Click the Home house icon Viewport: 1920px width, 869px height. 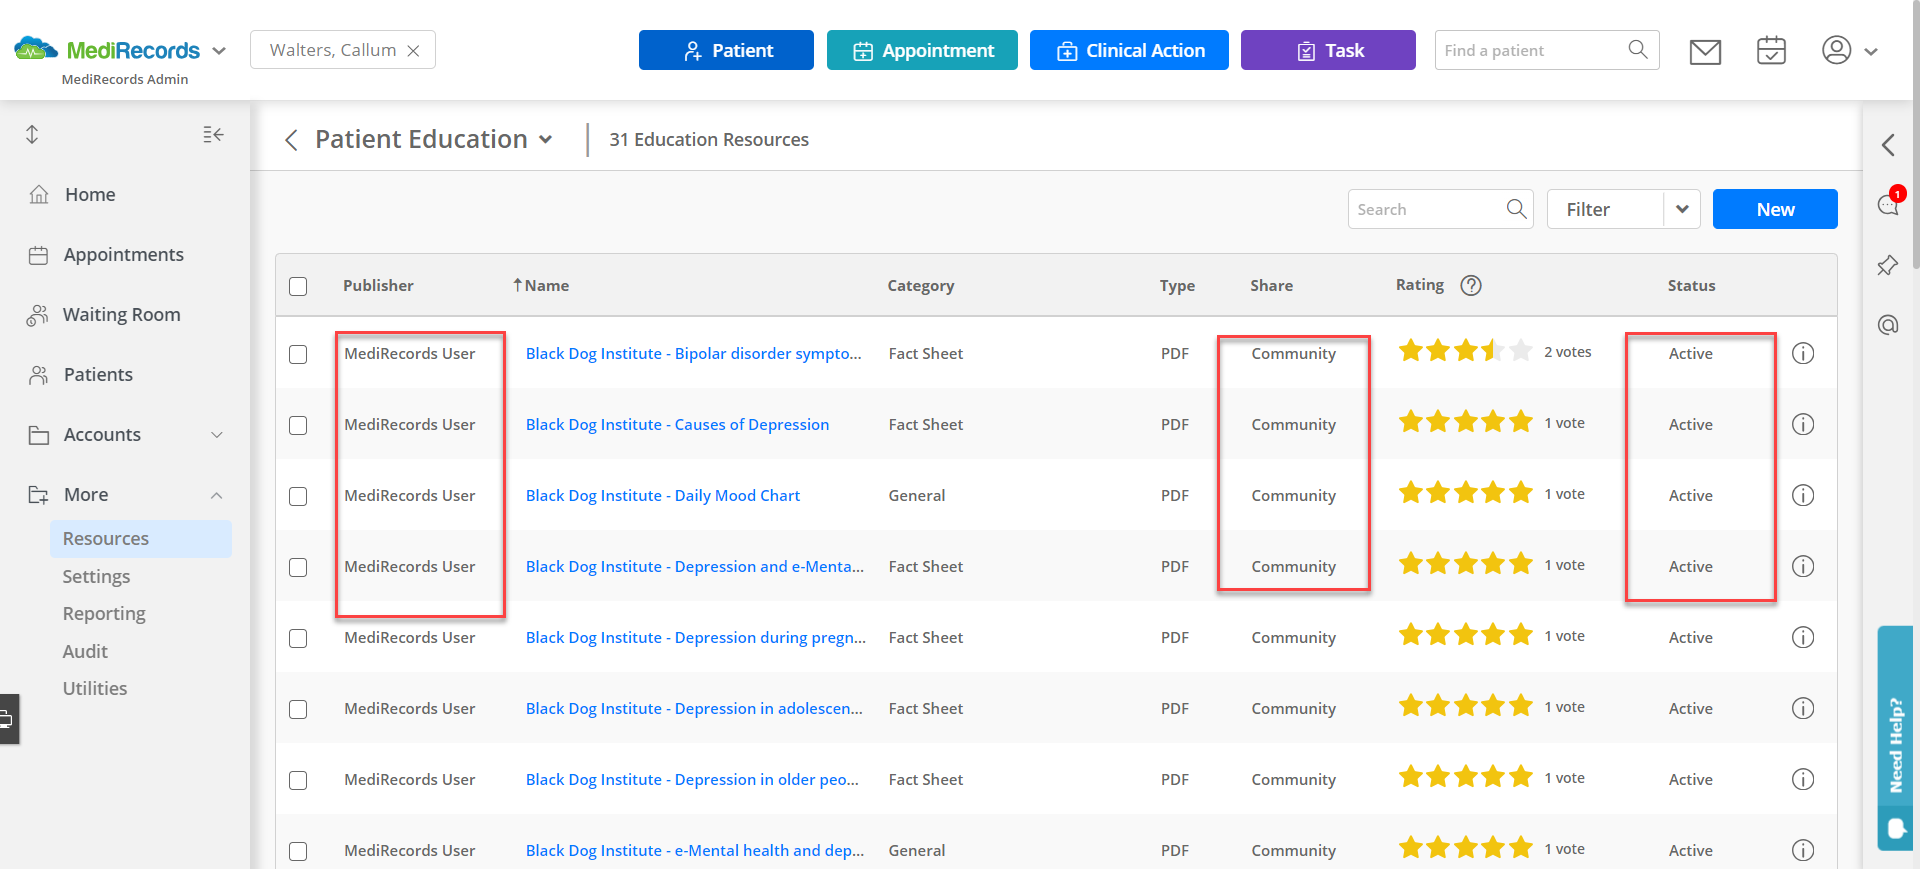(x=39, y=194)
